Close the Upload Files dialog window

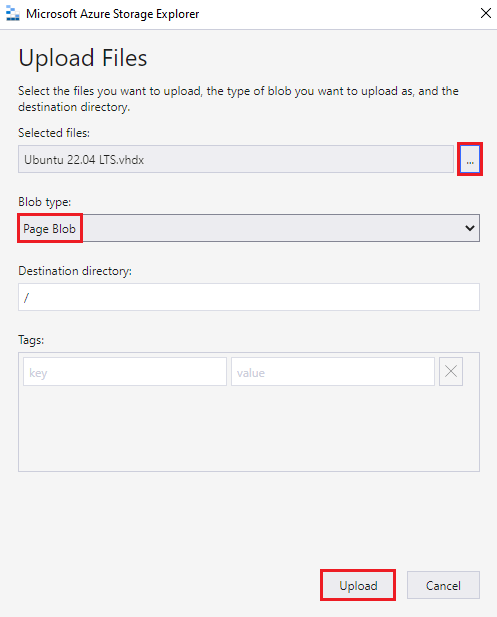[486, 13]
